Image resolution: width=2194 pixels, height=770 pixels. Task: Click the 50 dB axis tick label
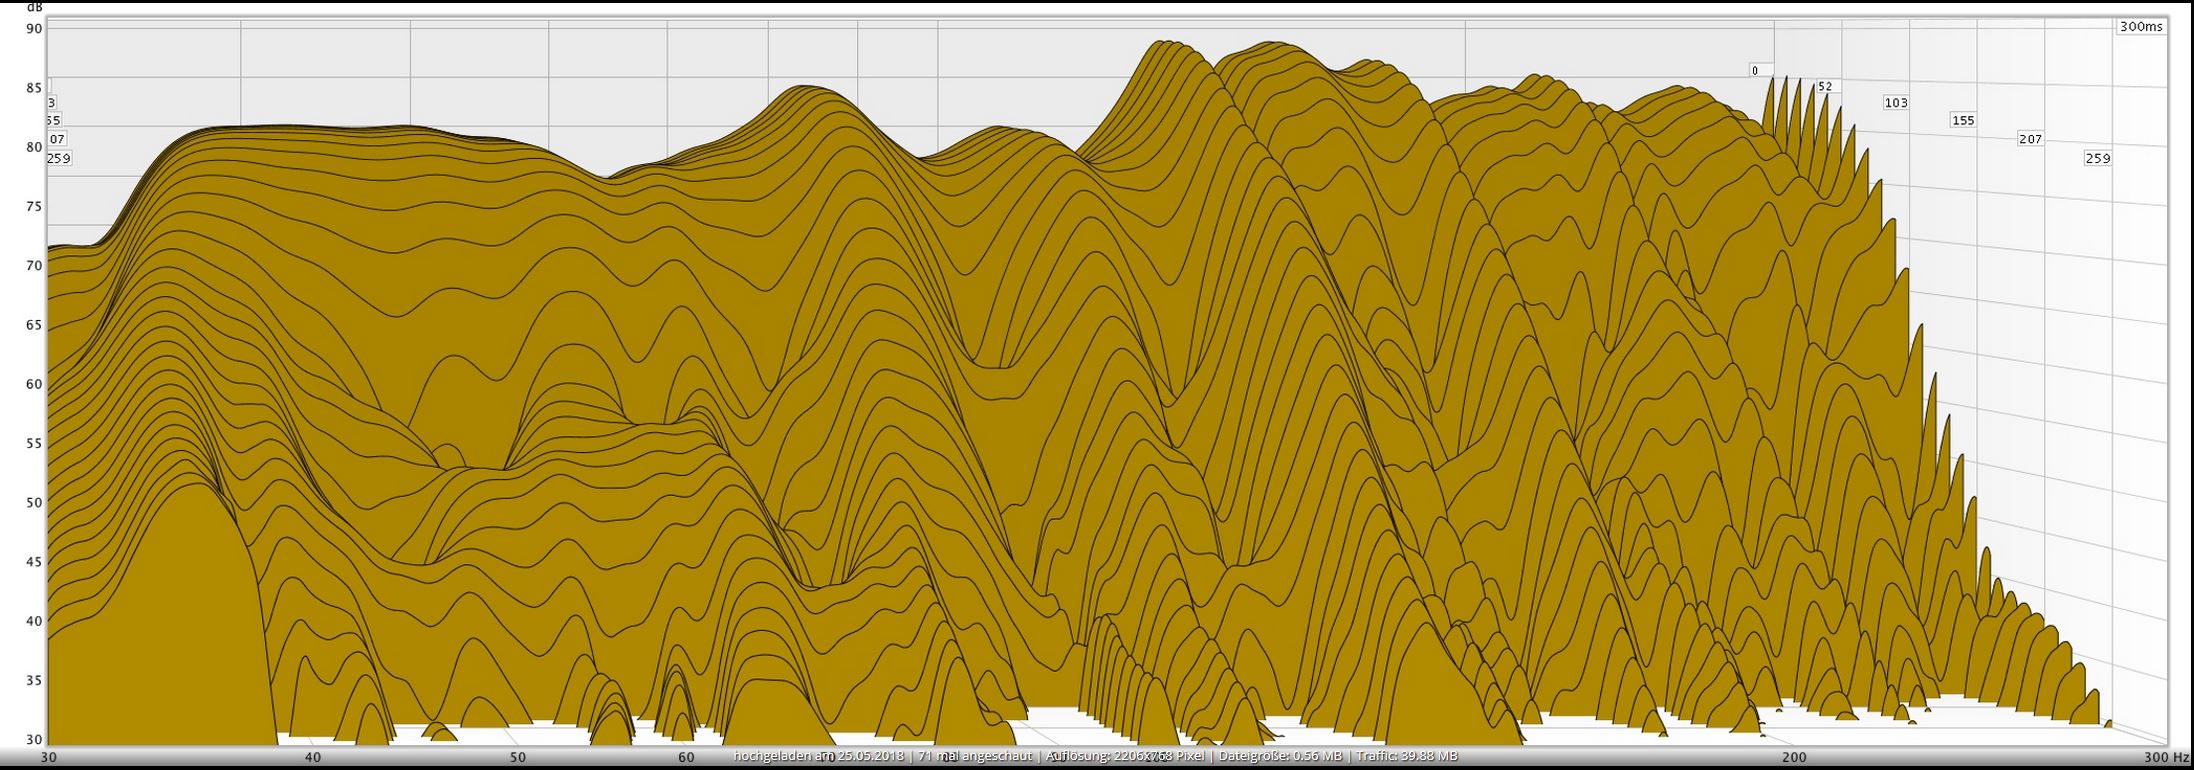point(34,503)
